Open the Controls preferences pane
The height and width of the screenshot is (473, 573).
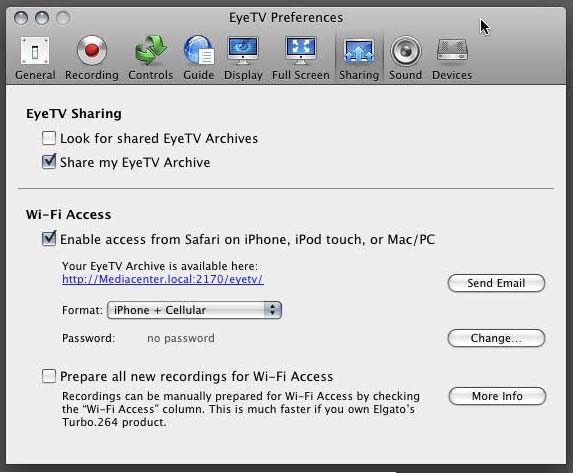(x=151, y=58)
